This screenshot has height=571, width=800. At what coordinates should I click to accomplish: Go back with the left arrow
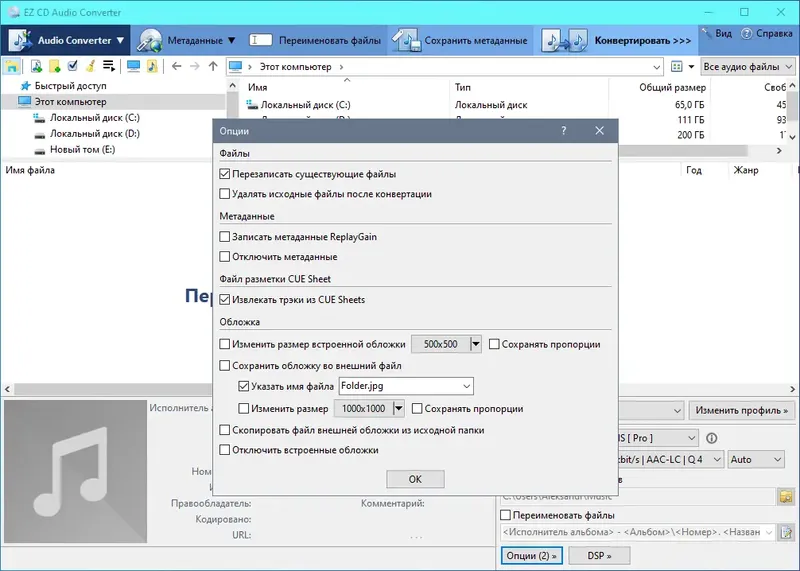click(177, 66)
